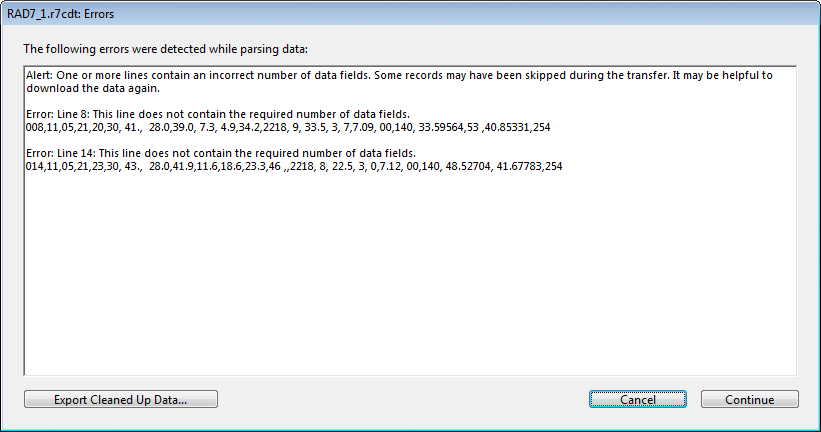The width and height of the screenshot is (821, 432).
Task: Click the value 48.52704 in line 14 record
Action: coord(468,167)
